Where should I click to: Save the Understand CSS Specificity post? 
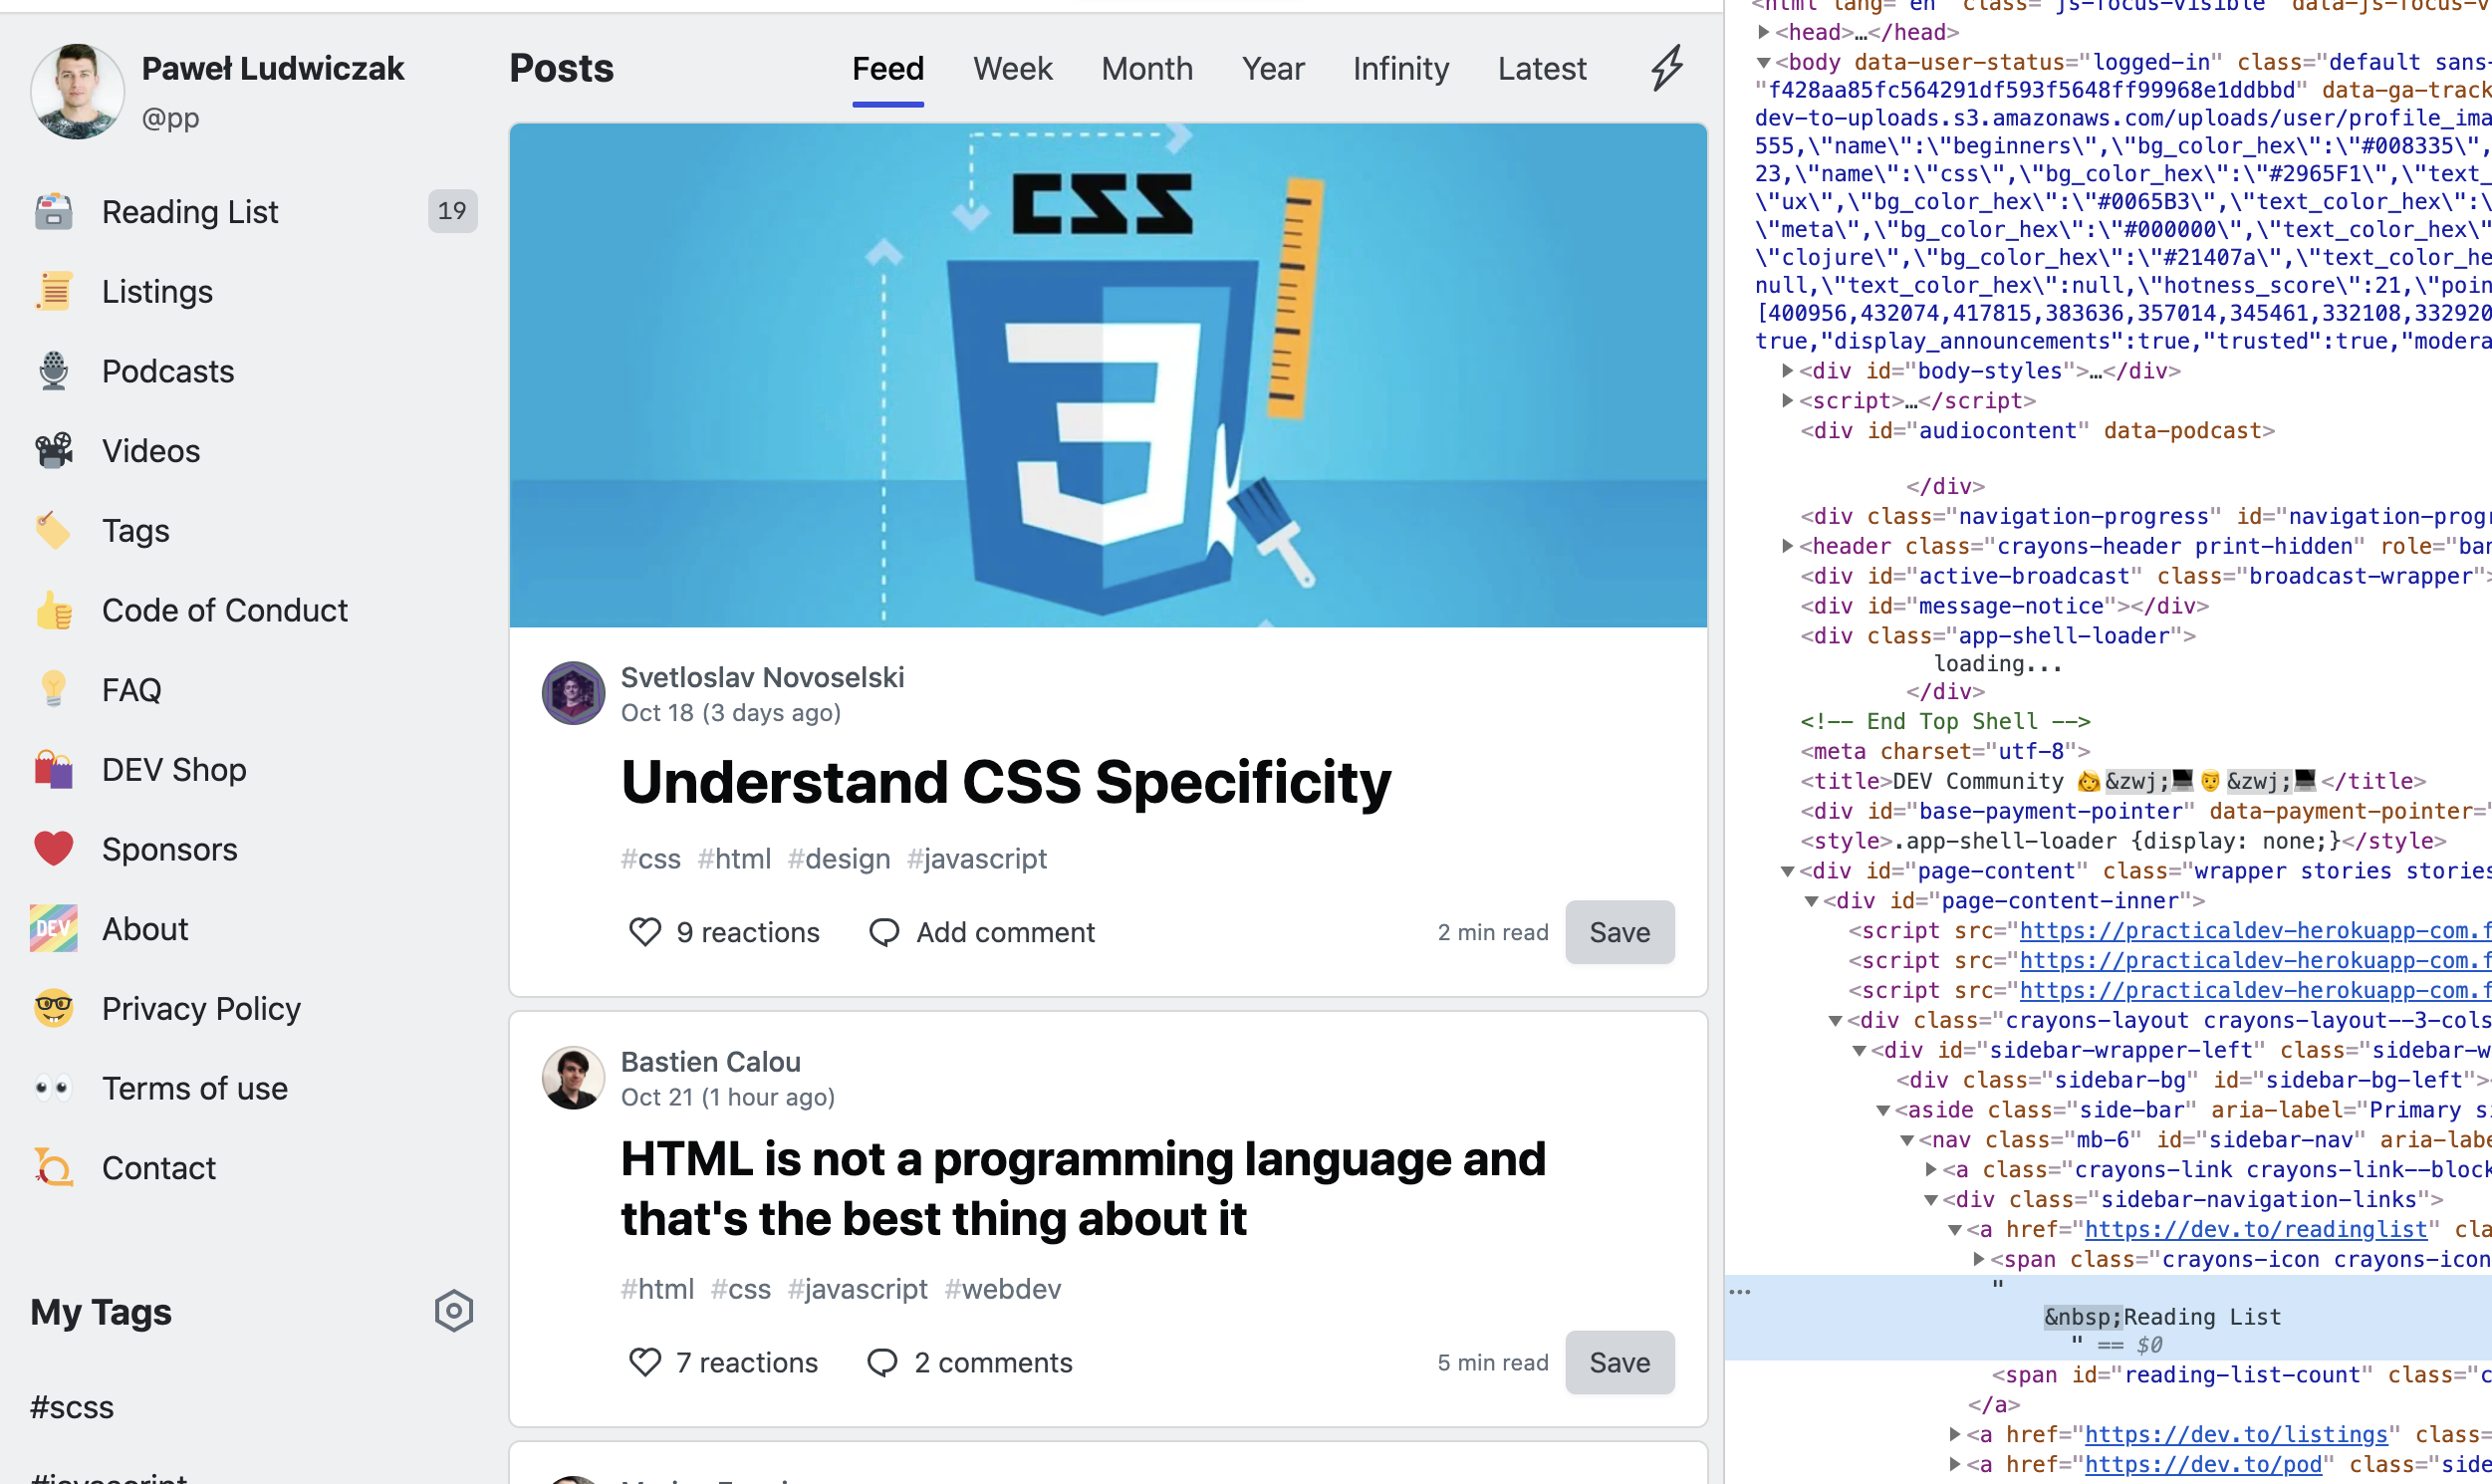click(1620, 932)
